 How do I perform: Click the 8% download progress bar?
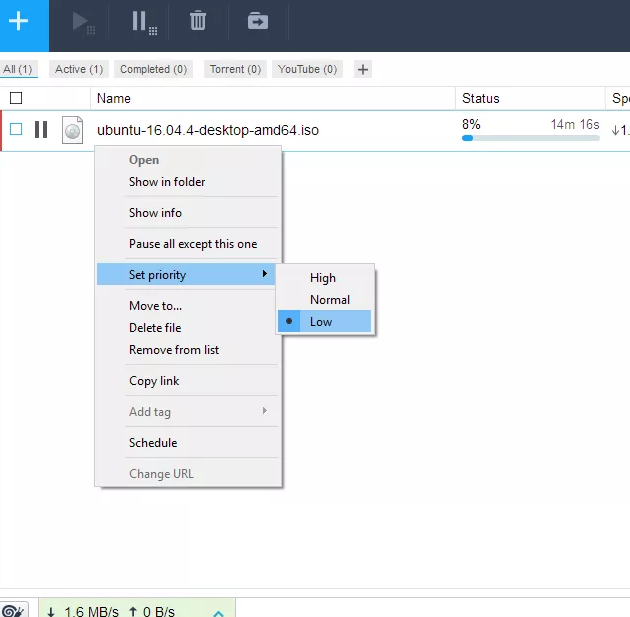(x=530, y=138)
